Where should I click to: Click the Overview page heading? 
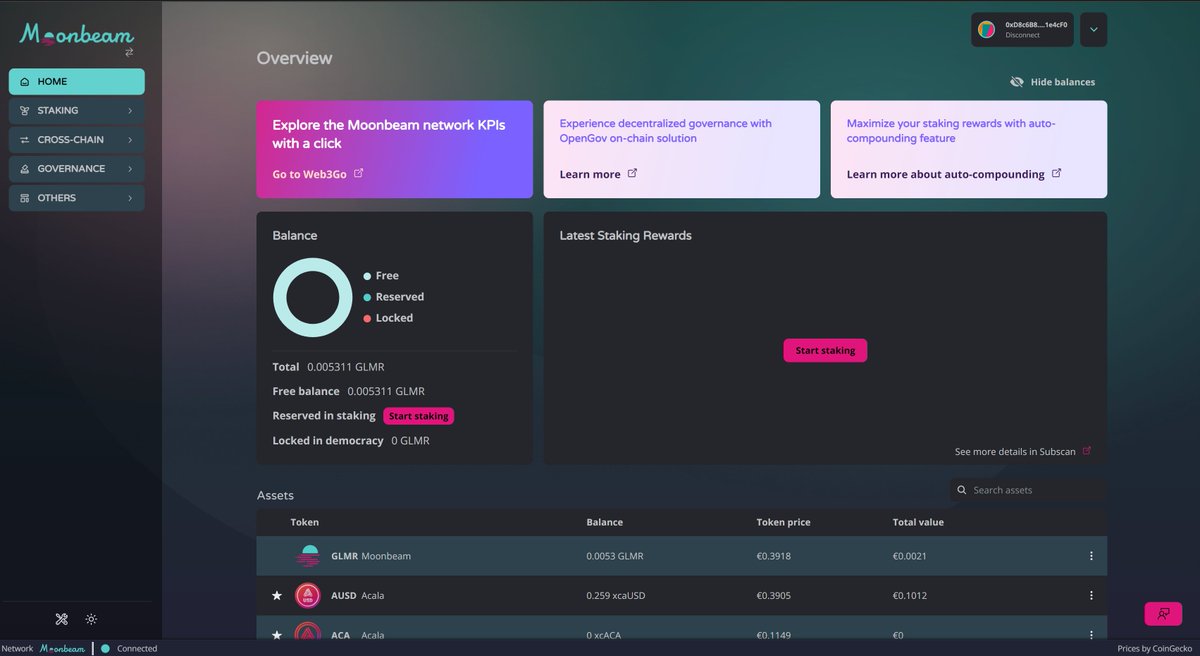click(294, 58)
